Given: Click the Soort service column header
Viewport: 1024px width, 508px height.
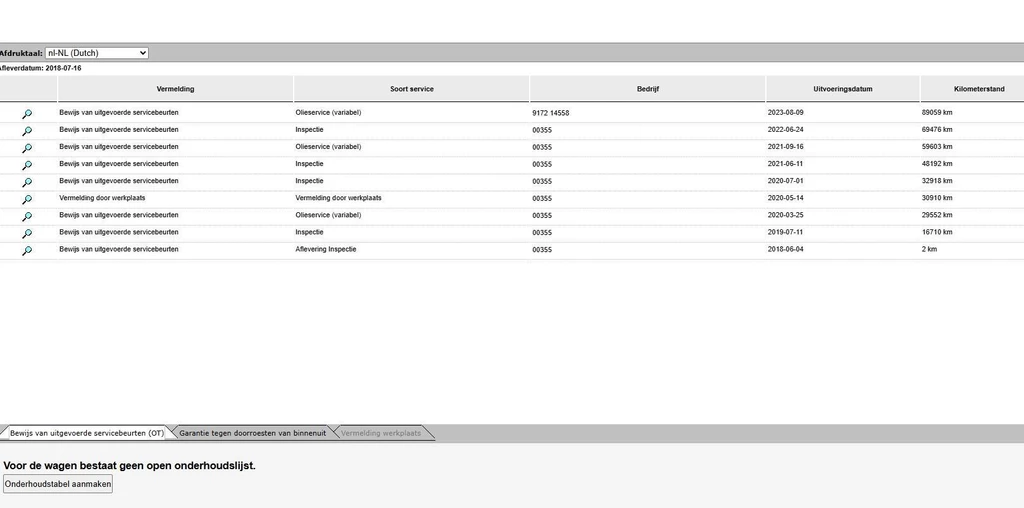Looking at the screenshot, I should pyautogui.click(x=411, y=89).
